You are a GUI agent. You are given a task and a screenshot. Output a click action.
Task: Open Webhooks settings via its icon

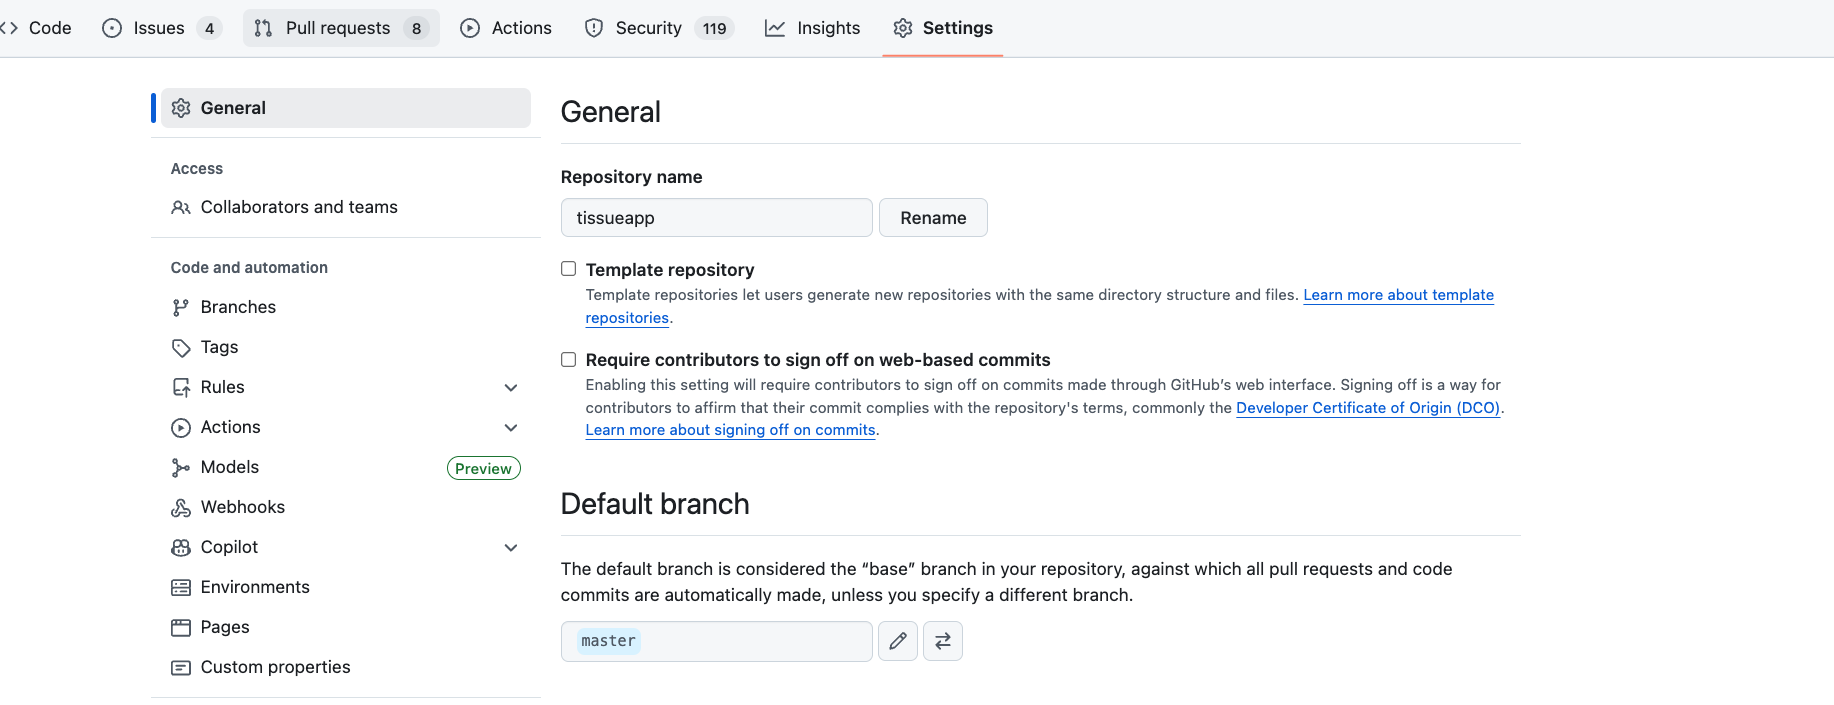point(181,508)
